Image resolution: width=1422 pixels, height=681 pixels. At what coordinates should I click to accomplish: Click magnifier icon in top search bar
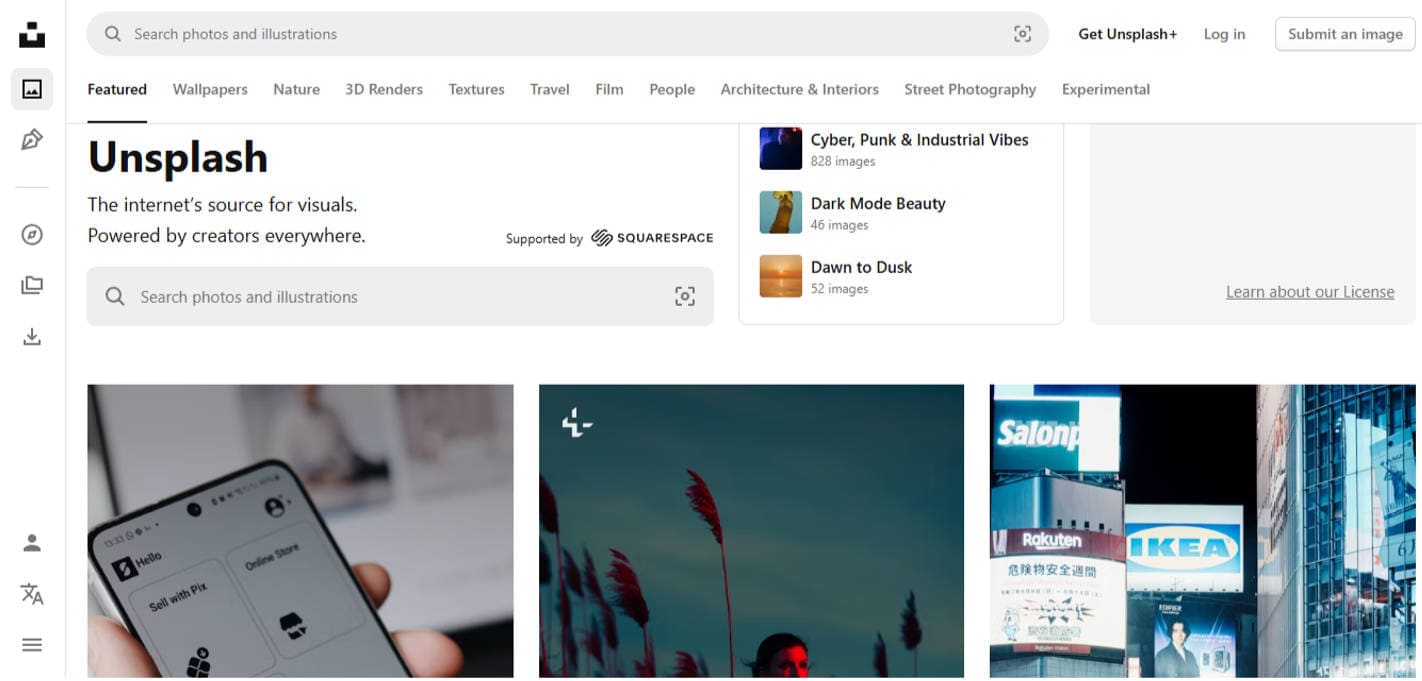coord(113,34)
